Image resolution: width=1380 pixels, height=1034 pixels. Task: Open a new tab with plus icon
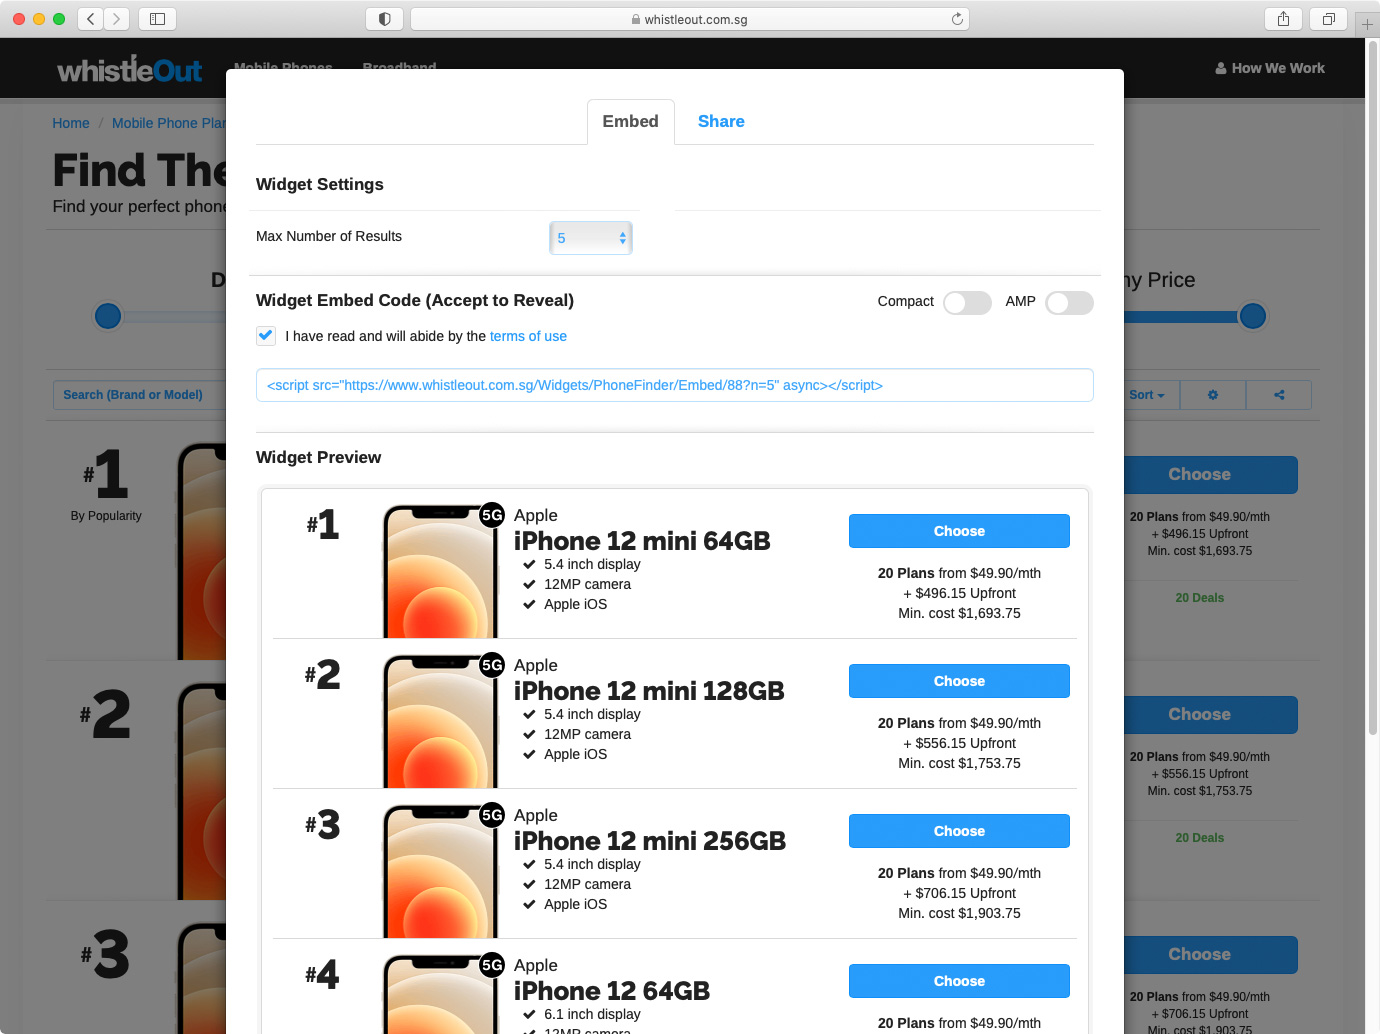coord(1367,24)
